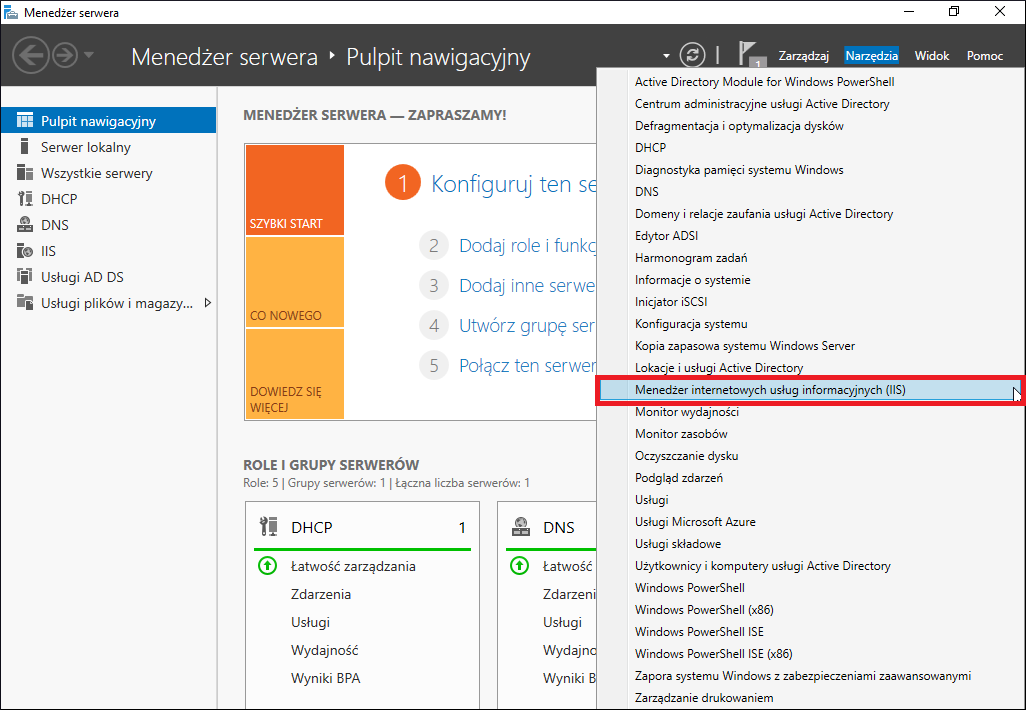Select Podgląd zdarzeń from the Narzędzia menu
The width and height of the screenshot is (1026, 710).
[x=679, y=478]
